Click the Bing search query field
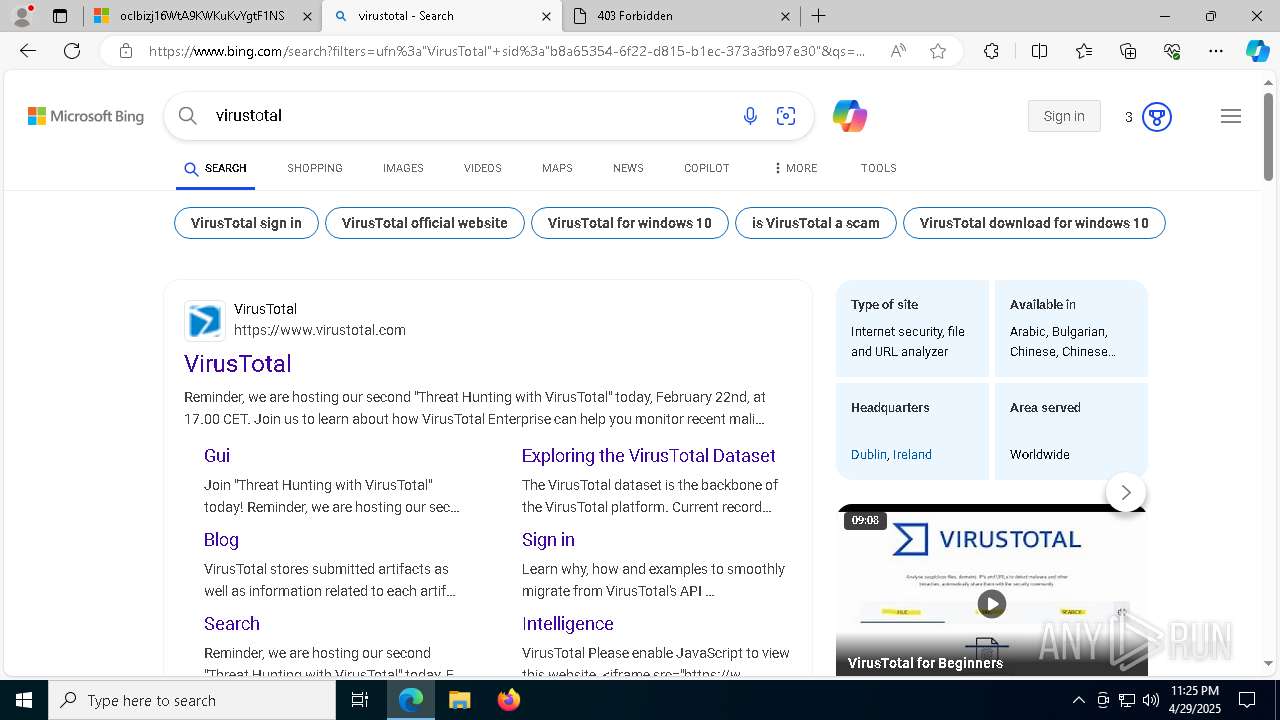This screenshot has width=1280, height=720. [x=470, y=116]
